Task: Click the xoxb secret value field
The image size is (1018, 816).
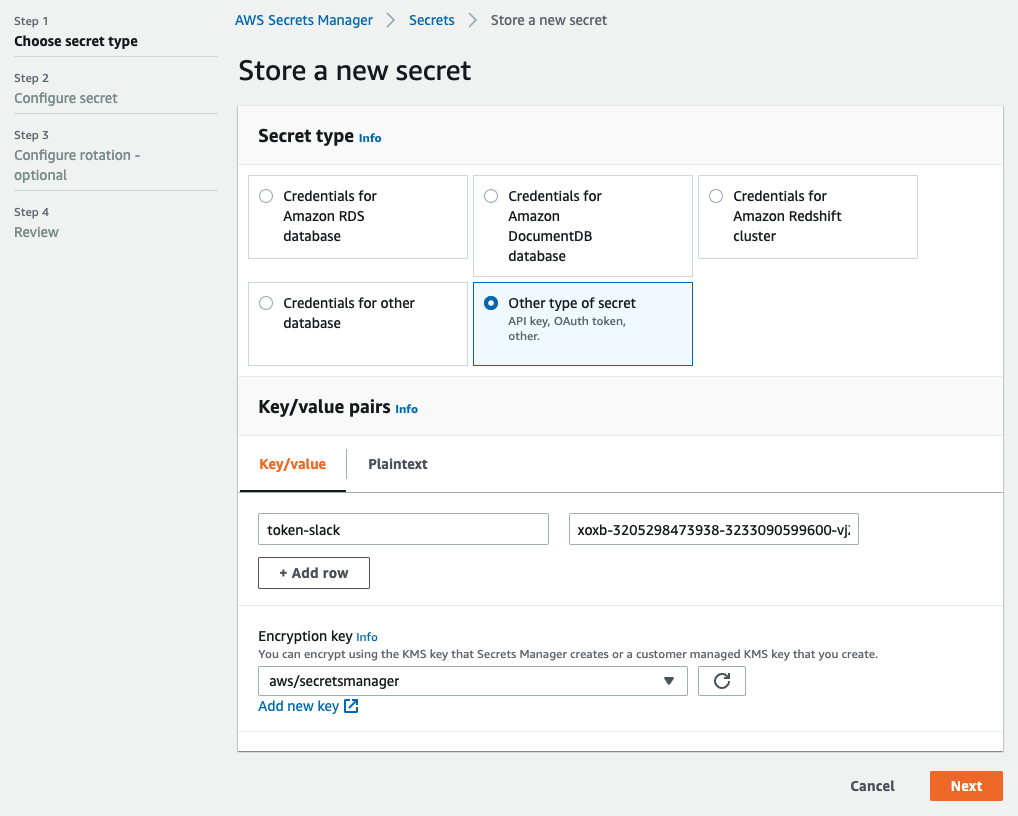Action: coord(713,529)
